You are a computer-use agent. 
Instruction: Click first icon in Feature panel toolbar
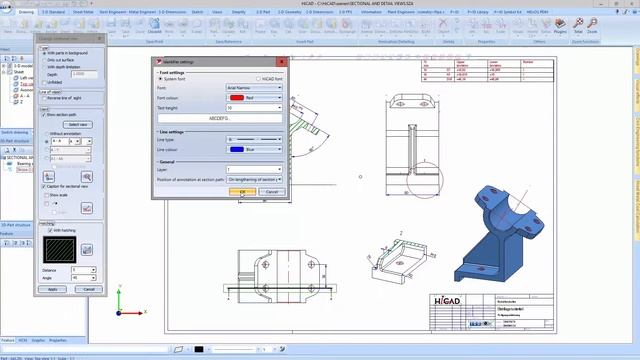coord(7,243)
